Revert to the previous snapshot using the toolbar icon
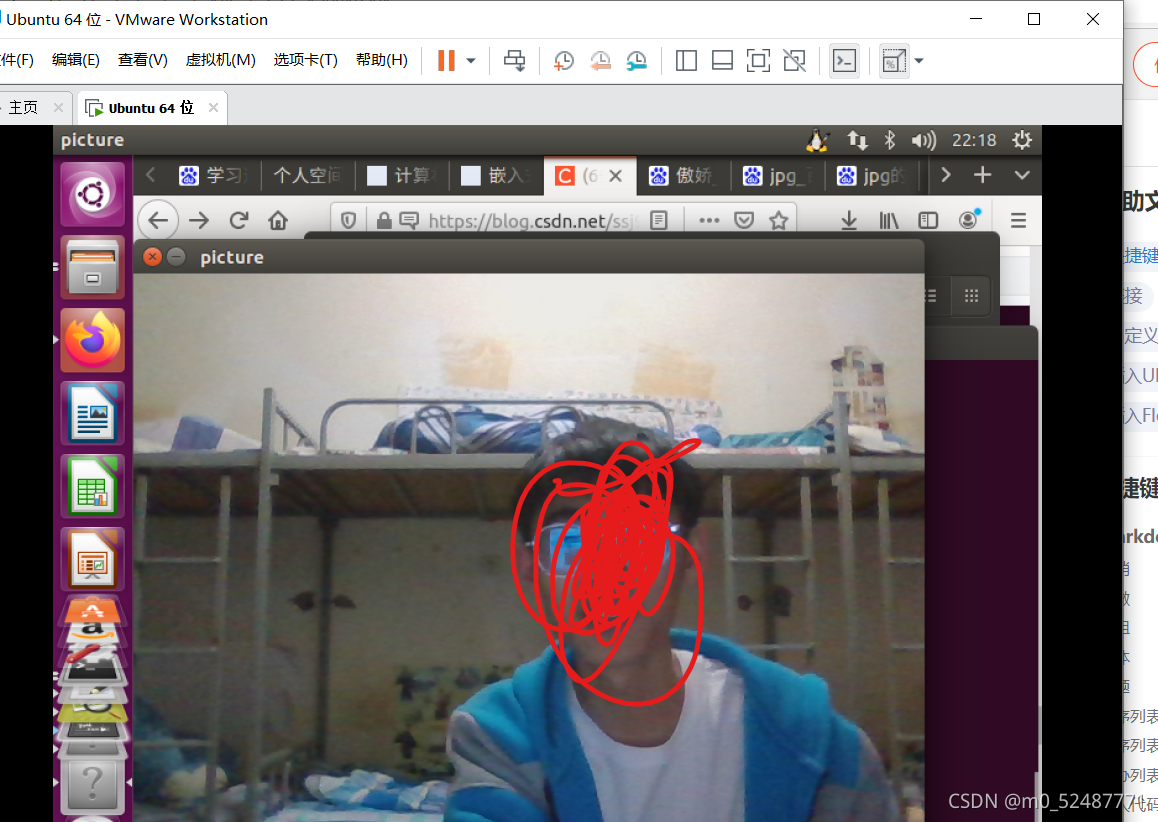Viewport: 1158px width, 822px height. click(x=600, y=61)
